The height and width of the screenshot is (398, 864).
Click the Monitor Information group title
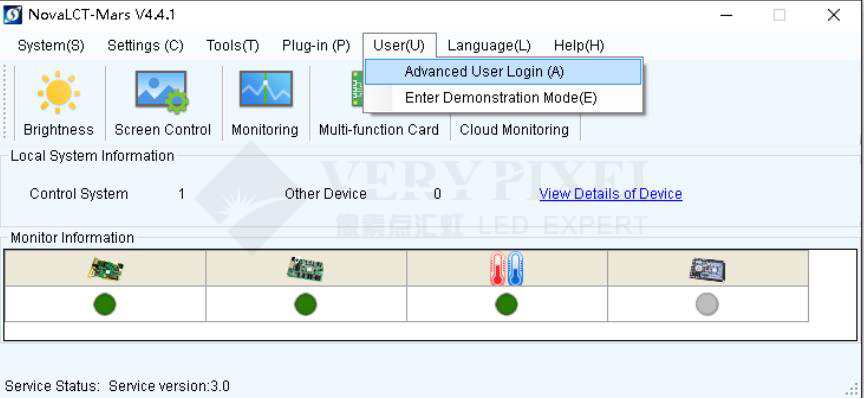(72, 238)
